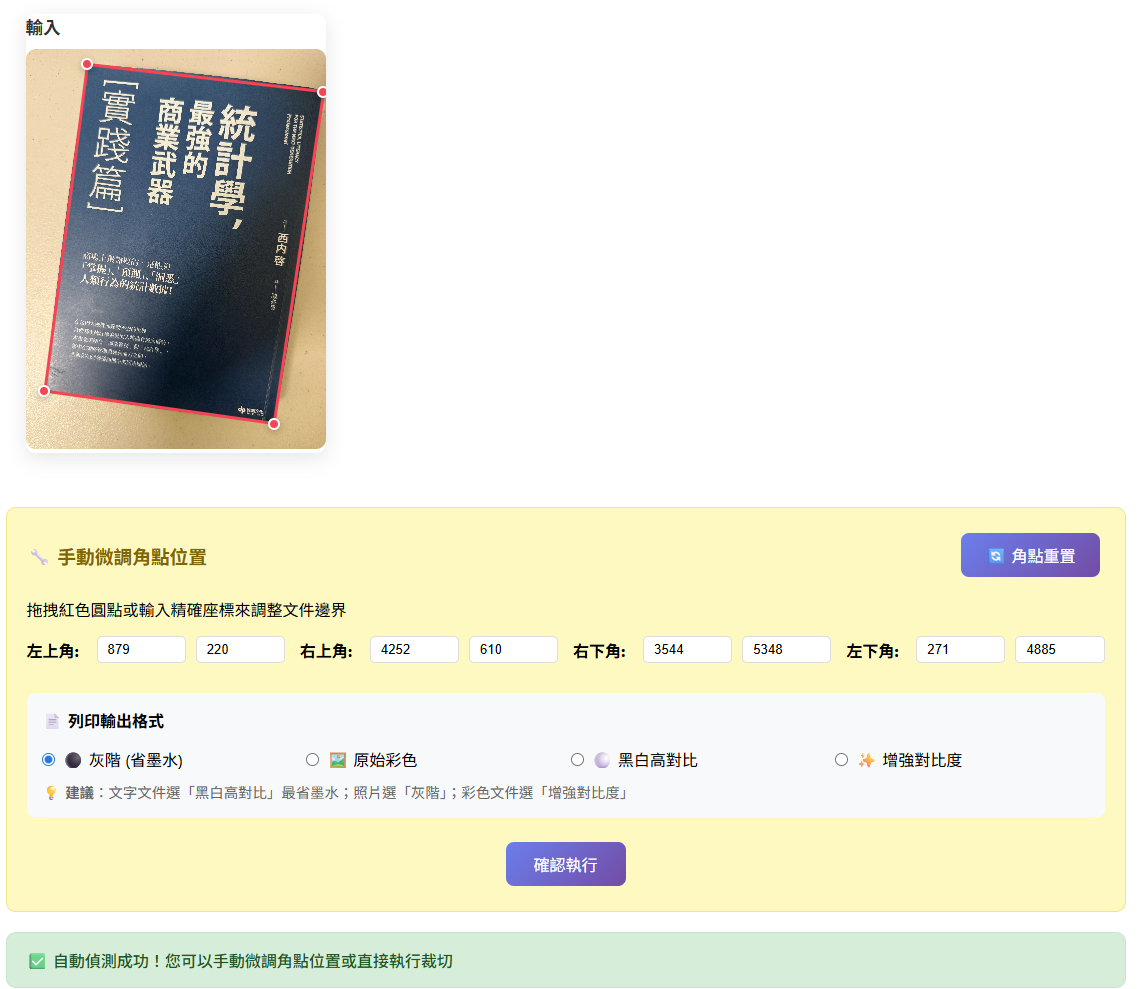Click the green checkmark success icon
Screen dimensions: 1139x989
[x=37, y=961]
